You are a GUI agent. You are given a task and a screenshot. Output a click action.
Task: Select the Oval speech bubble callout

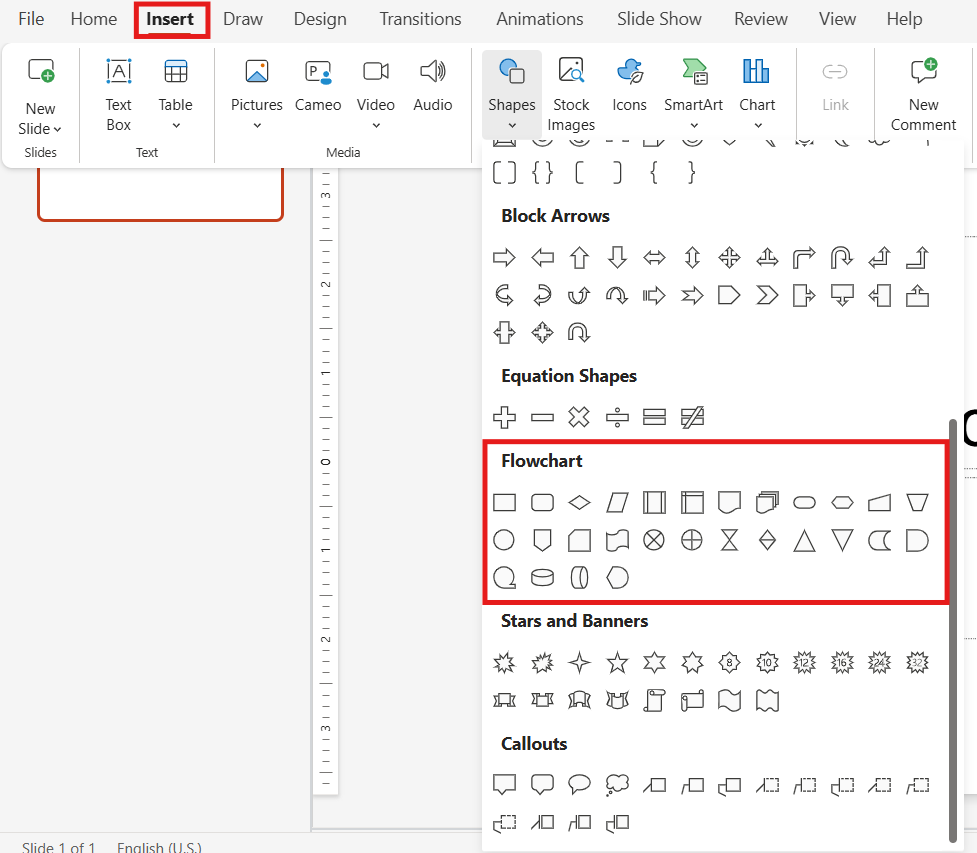coord(579,784)
